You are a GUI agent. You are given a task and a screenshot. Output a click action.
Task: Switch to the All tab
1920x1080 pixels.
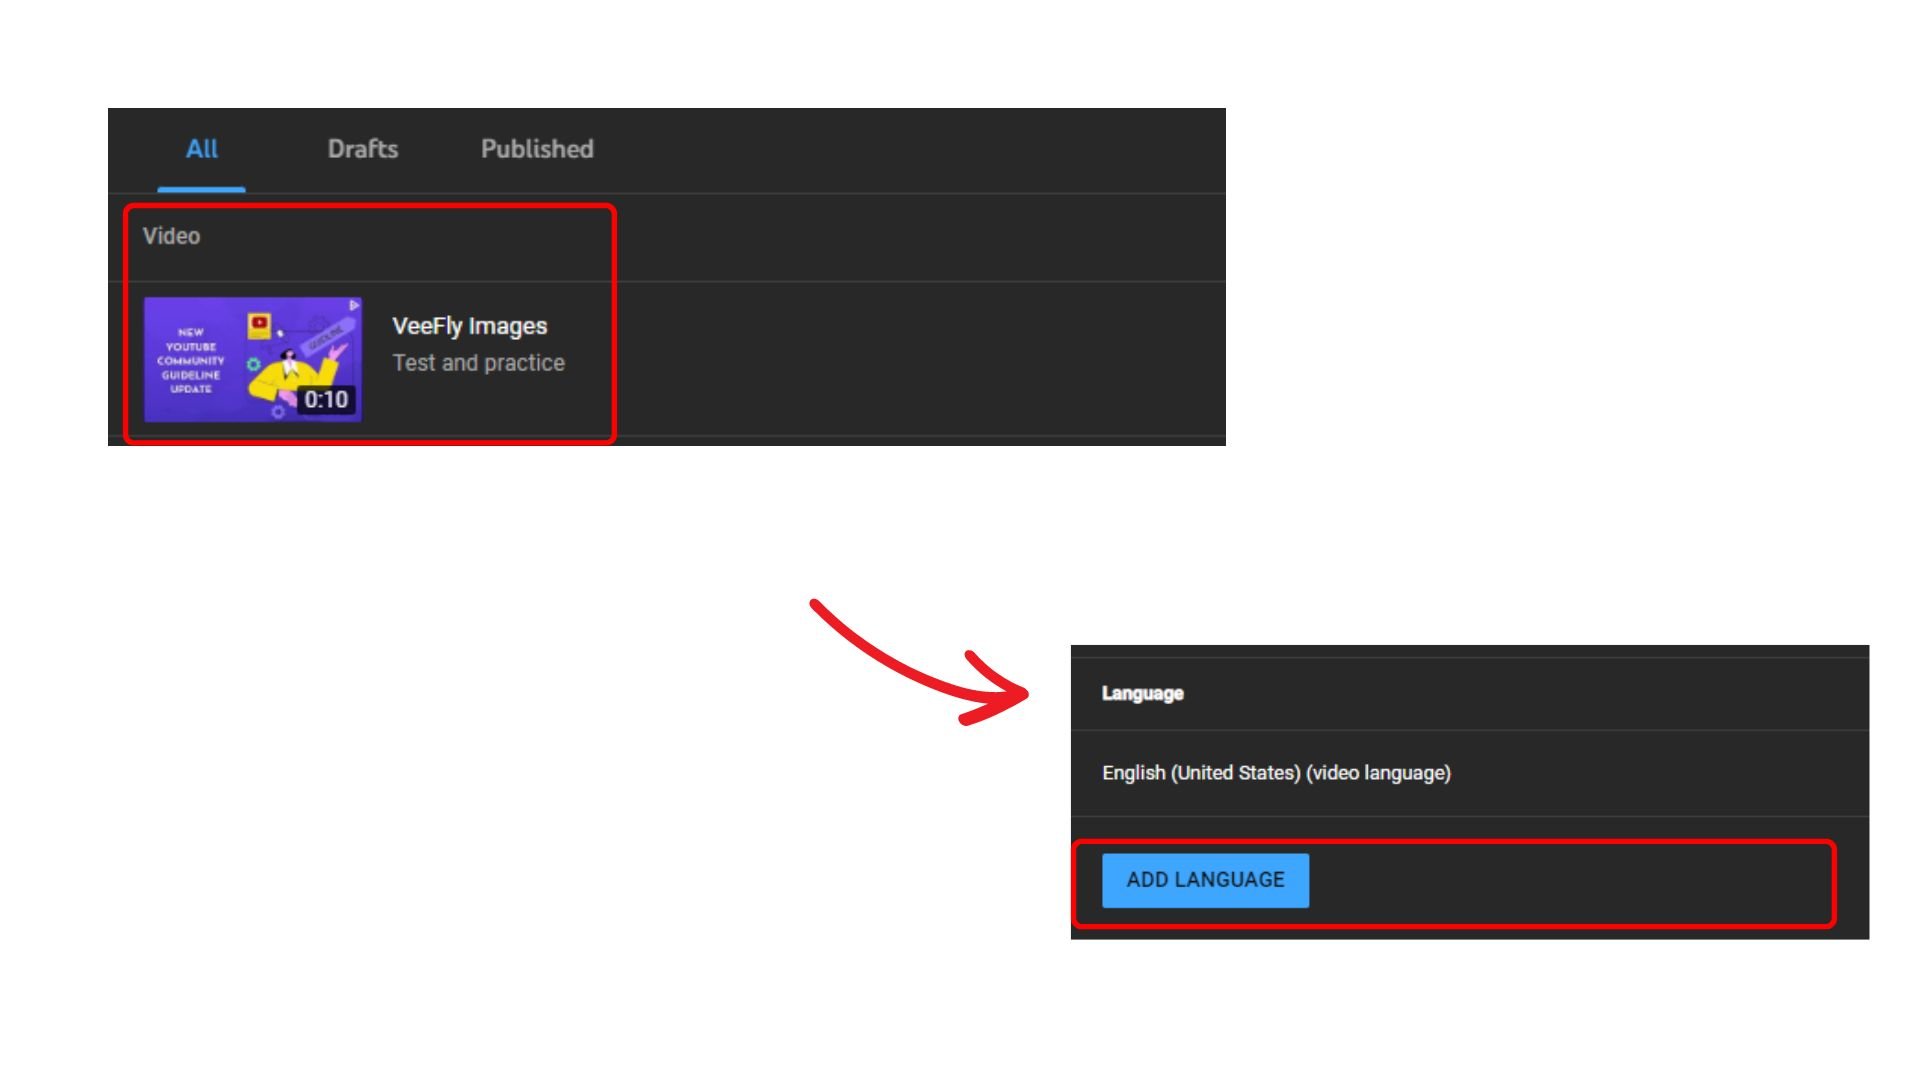(201, 149)
